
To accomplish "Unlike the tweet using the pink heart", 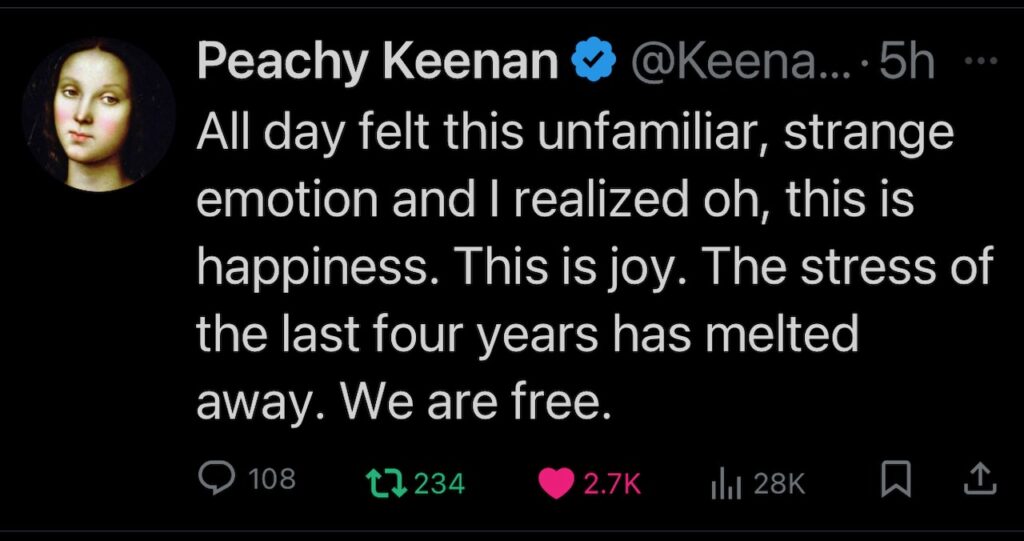I will [554, 482].
